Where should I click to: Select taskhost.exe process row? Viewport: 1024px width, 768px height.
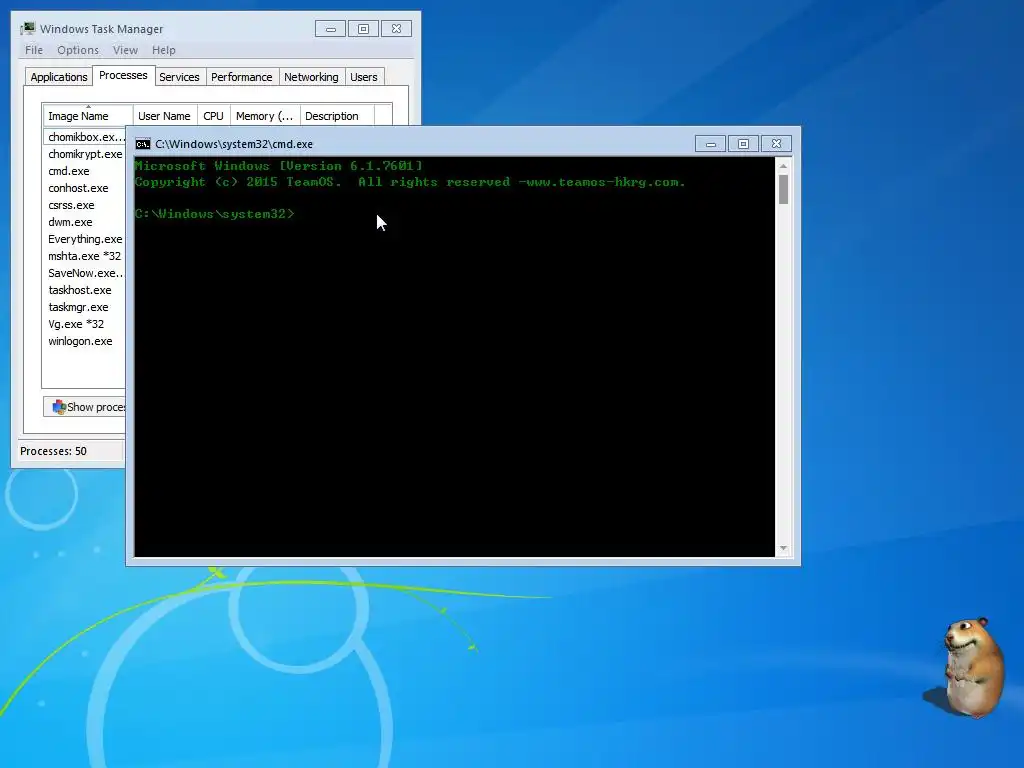tap(85, 290)
